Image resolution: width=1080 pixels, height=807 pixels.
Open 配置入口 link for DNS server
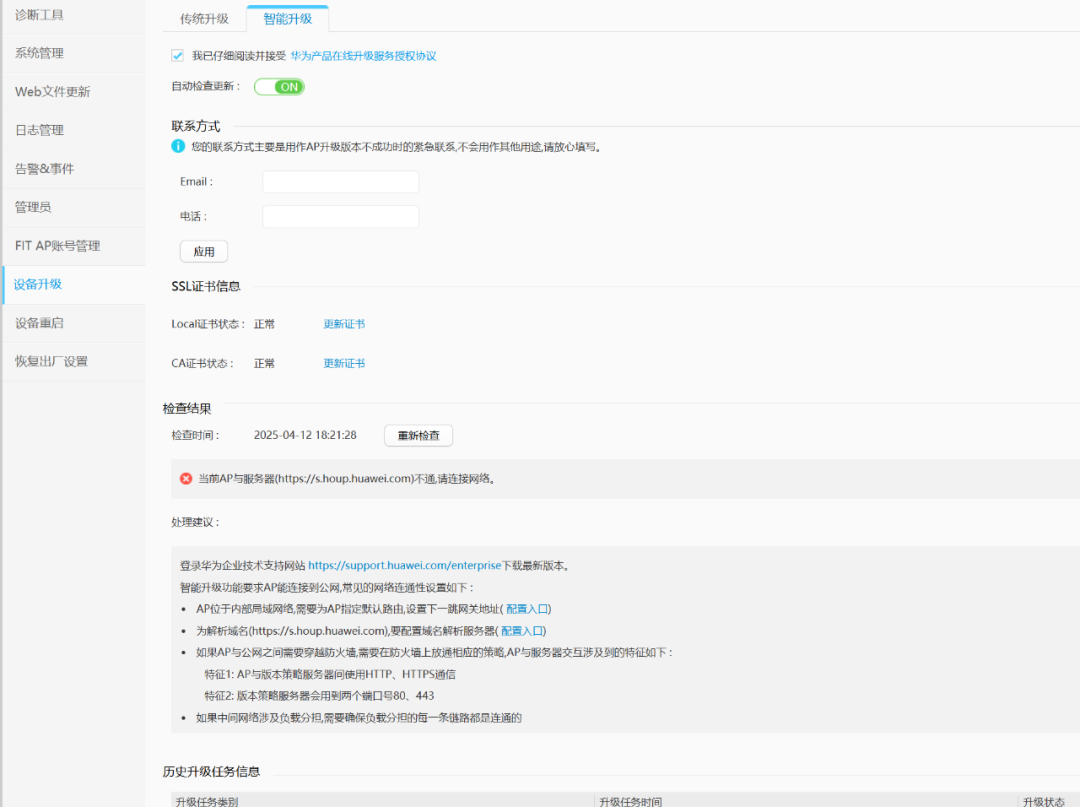[x=522, y=630]
